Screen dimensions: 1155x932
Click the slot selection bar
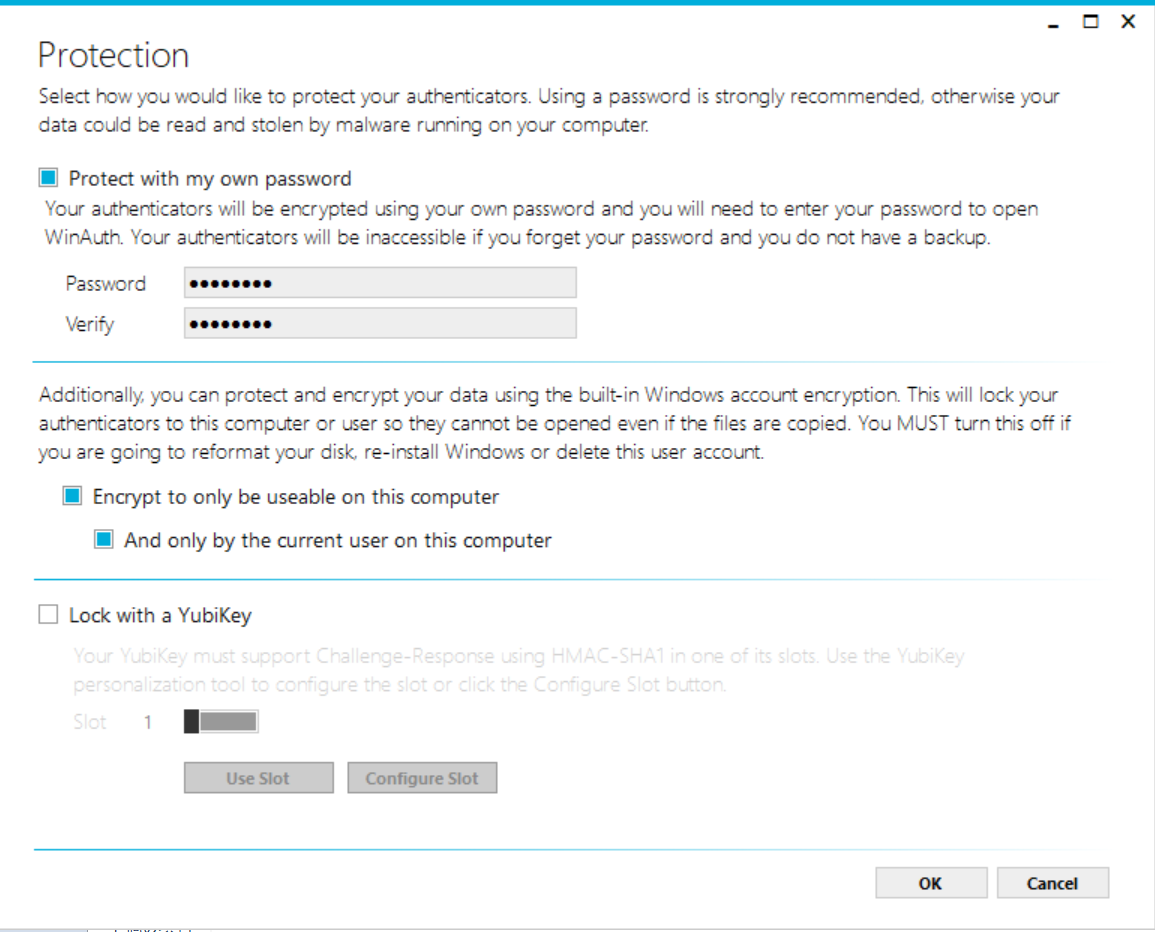tap(219, 720)
